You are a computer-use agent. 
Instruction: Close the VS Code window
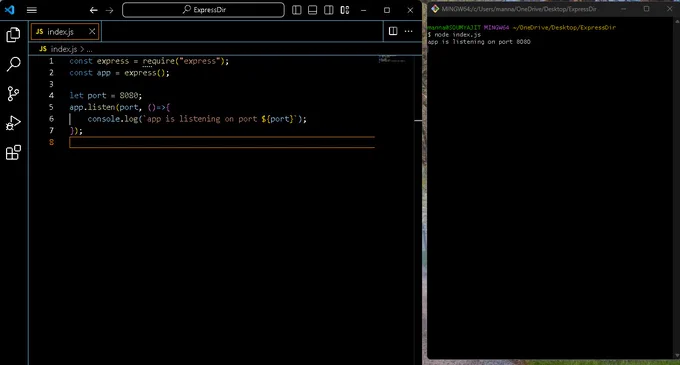[x=410, y=10]
